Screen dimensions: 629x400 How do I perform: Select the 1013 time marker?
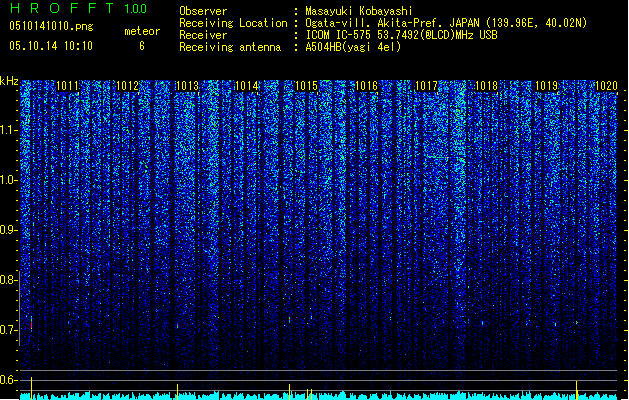click(187, 86)
